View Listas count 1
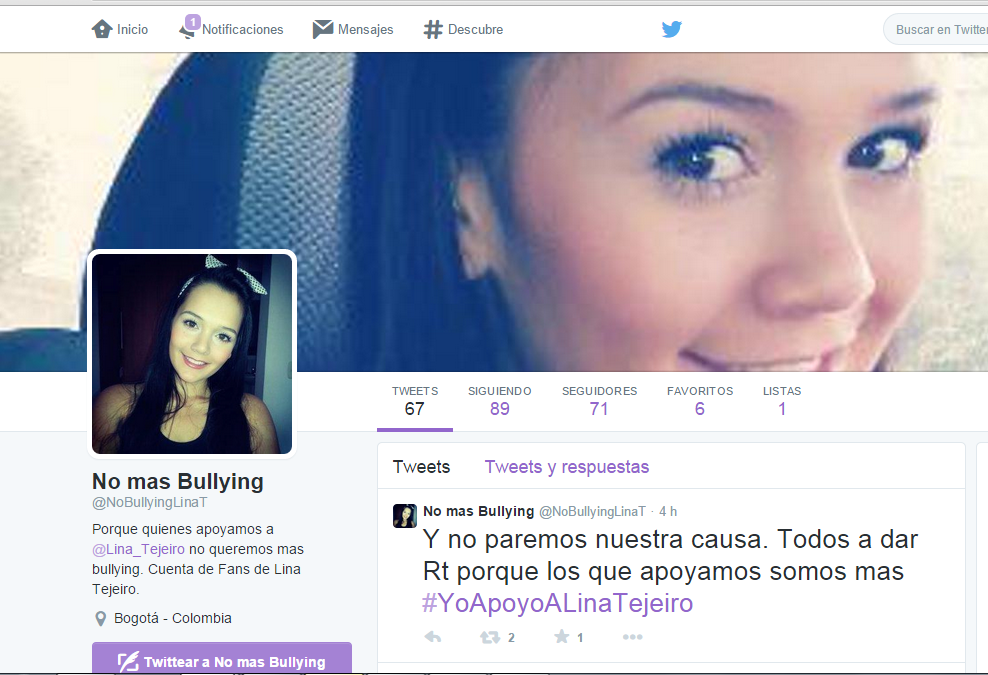This screenshot has height=675, width=988. (782, 401)
